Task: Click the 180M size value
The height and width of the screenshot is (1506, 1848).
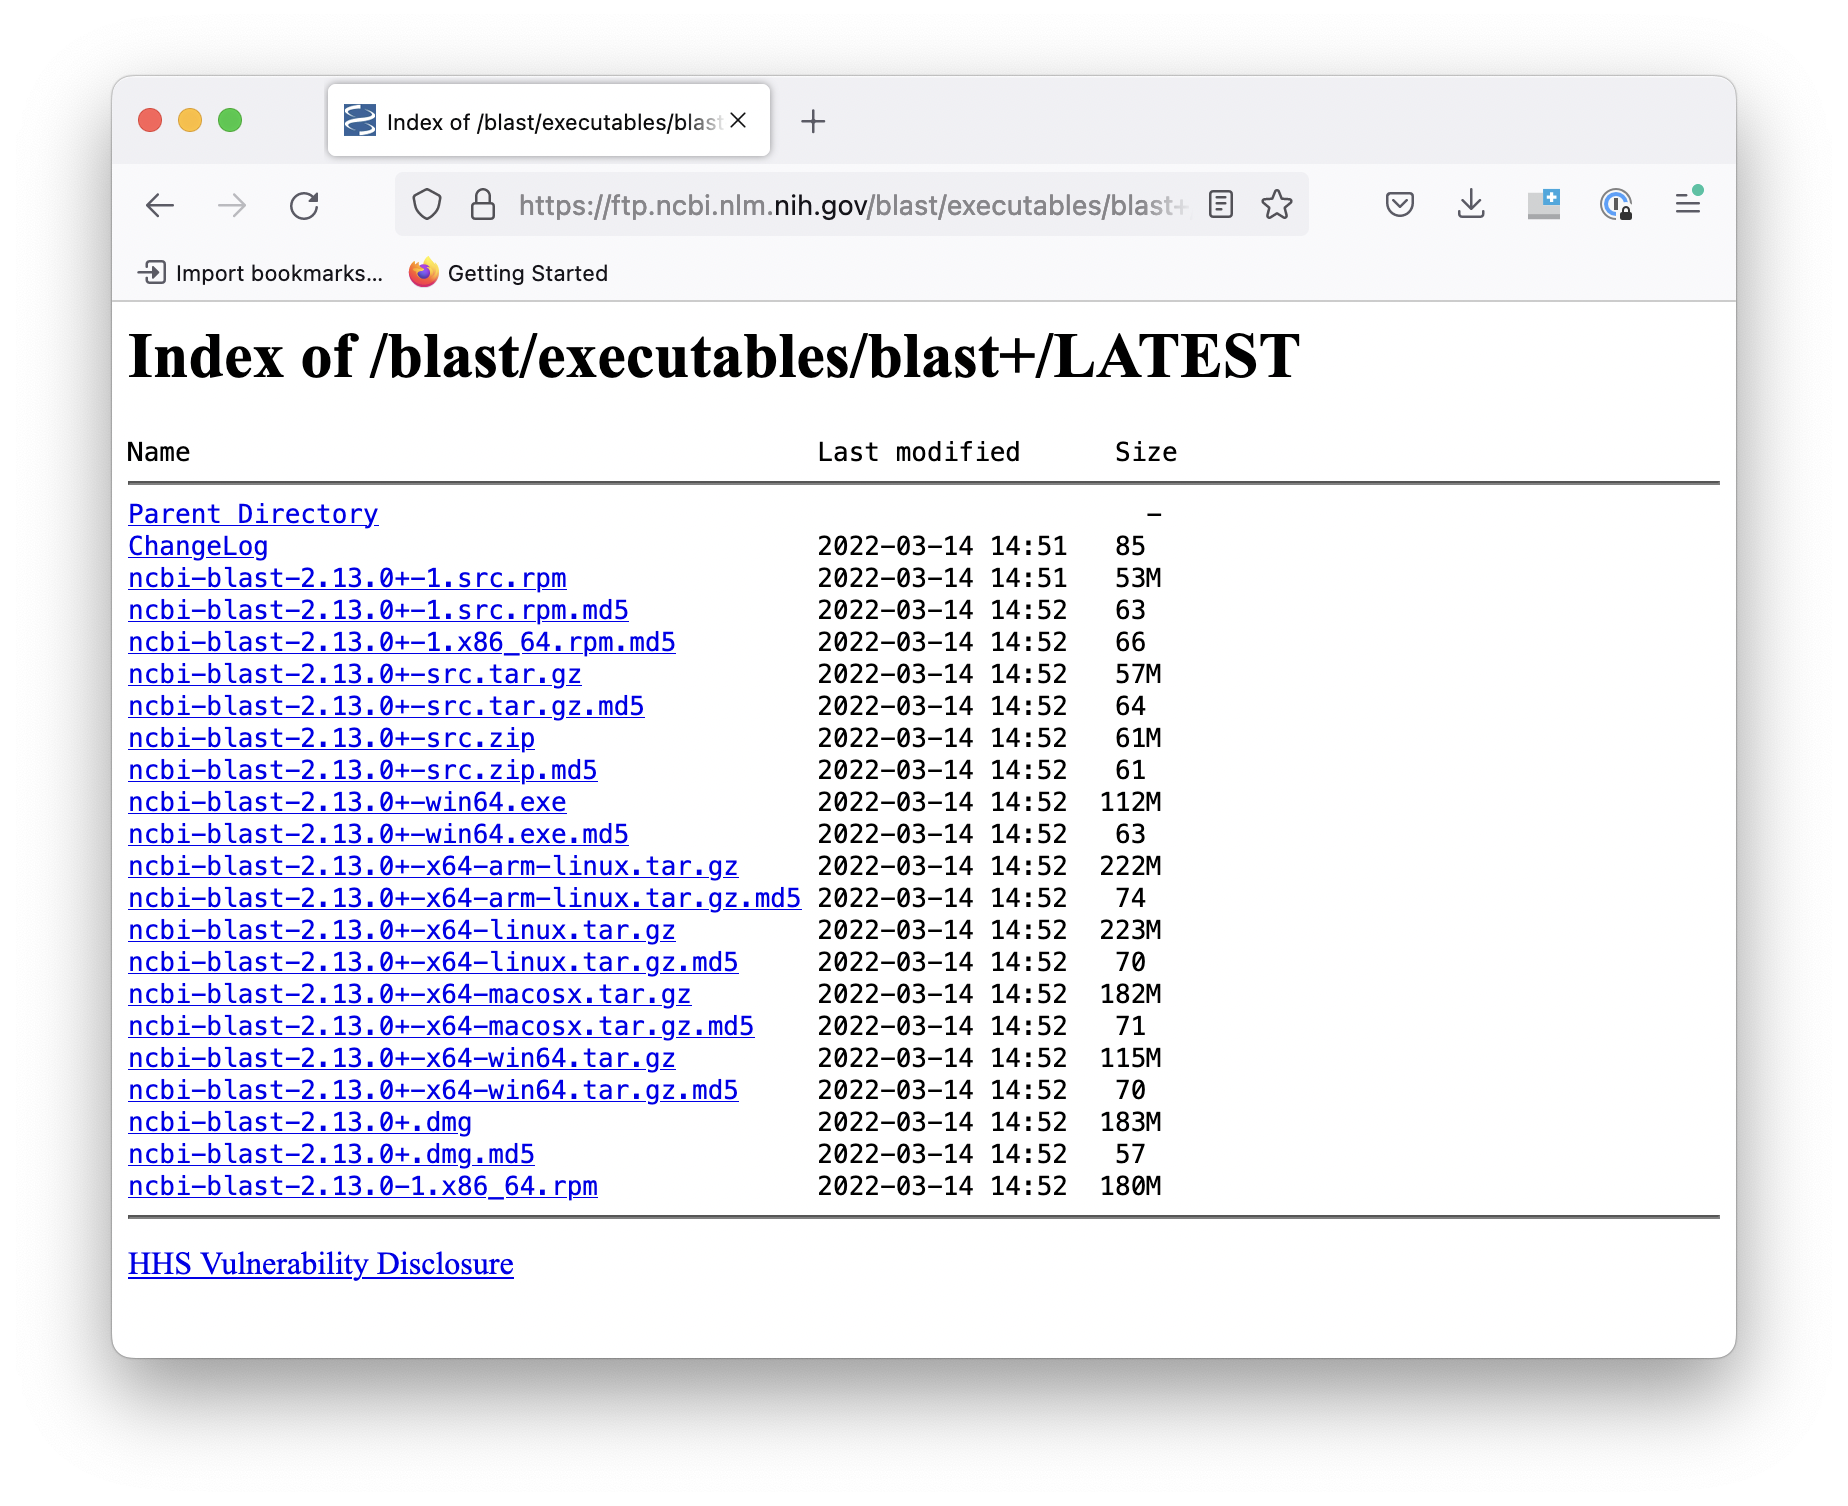Action: [1130, 1186]
